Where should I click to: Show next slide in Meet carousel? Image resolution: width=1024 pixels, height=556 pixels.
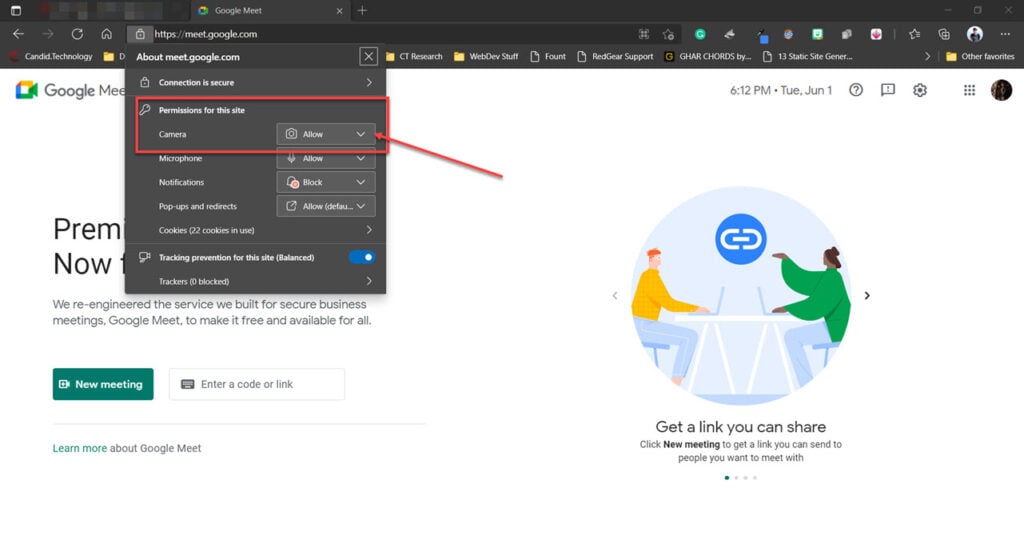coord(867,295)
